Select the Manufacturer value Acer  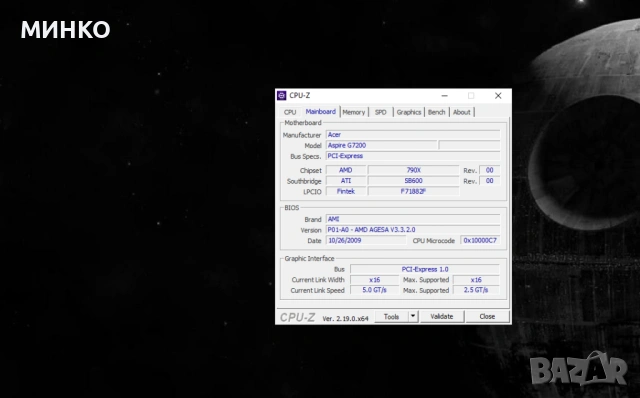[413, 135]
